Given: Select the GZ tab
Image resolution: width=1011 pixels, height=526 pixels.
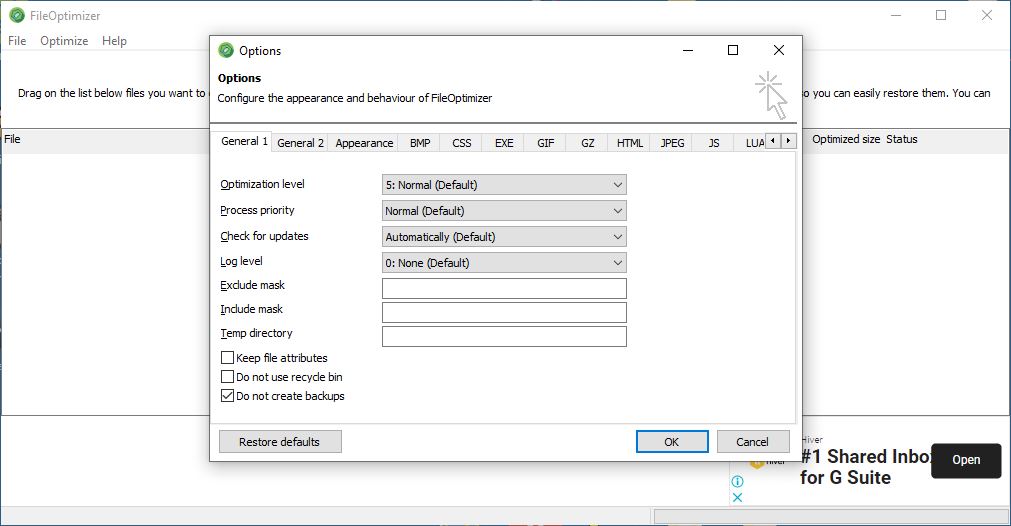Looking at the screenshot, I should 587,143.
